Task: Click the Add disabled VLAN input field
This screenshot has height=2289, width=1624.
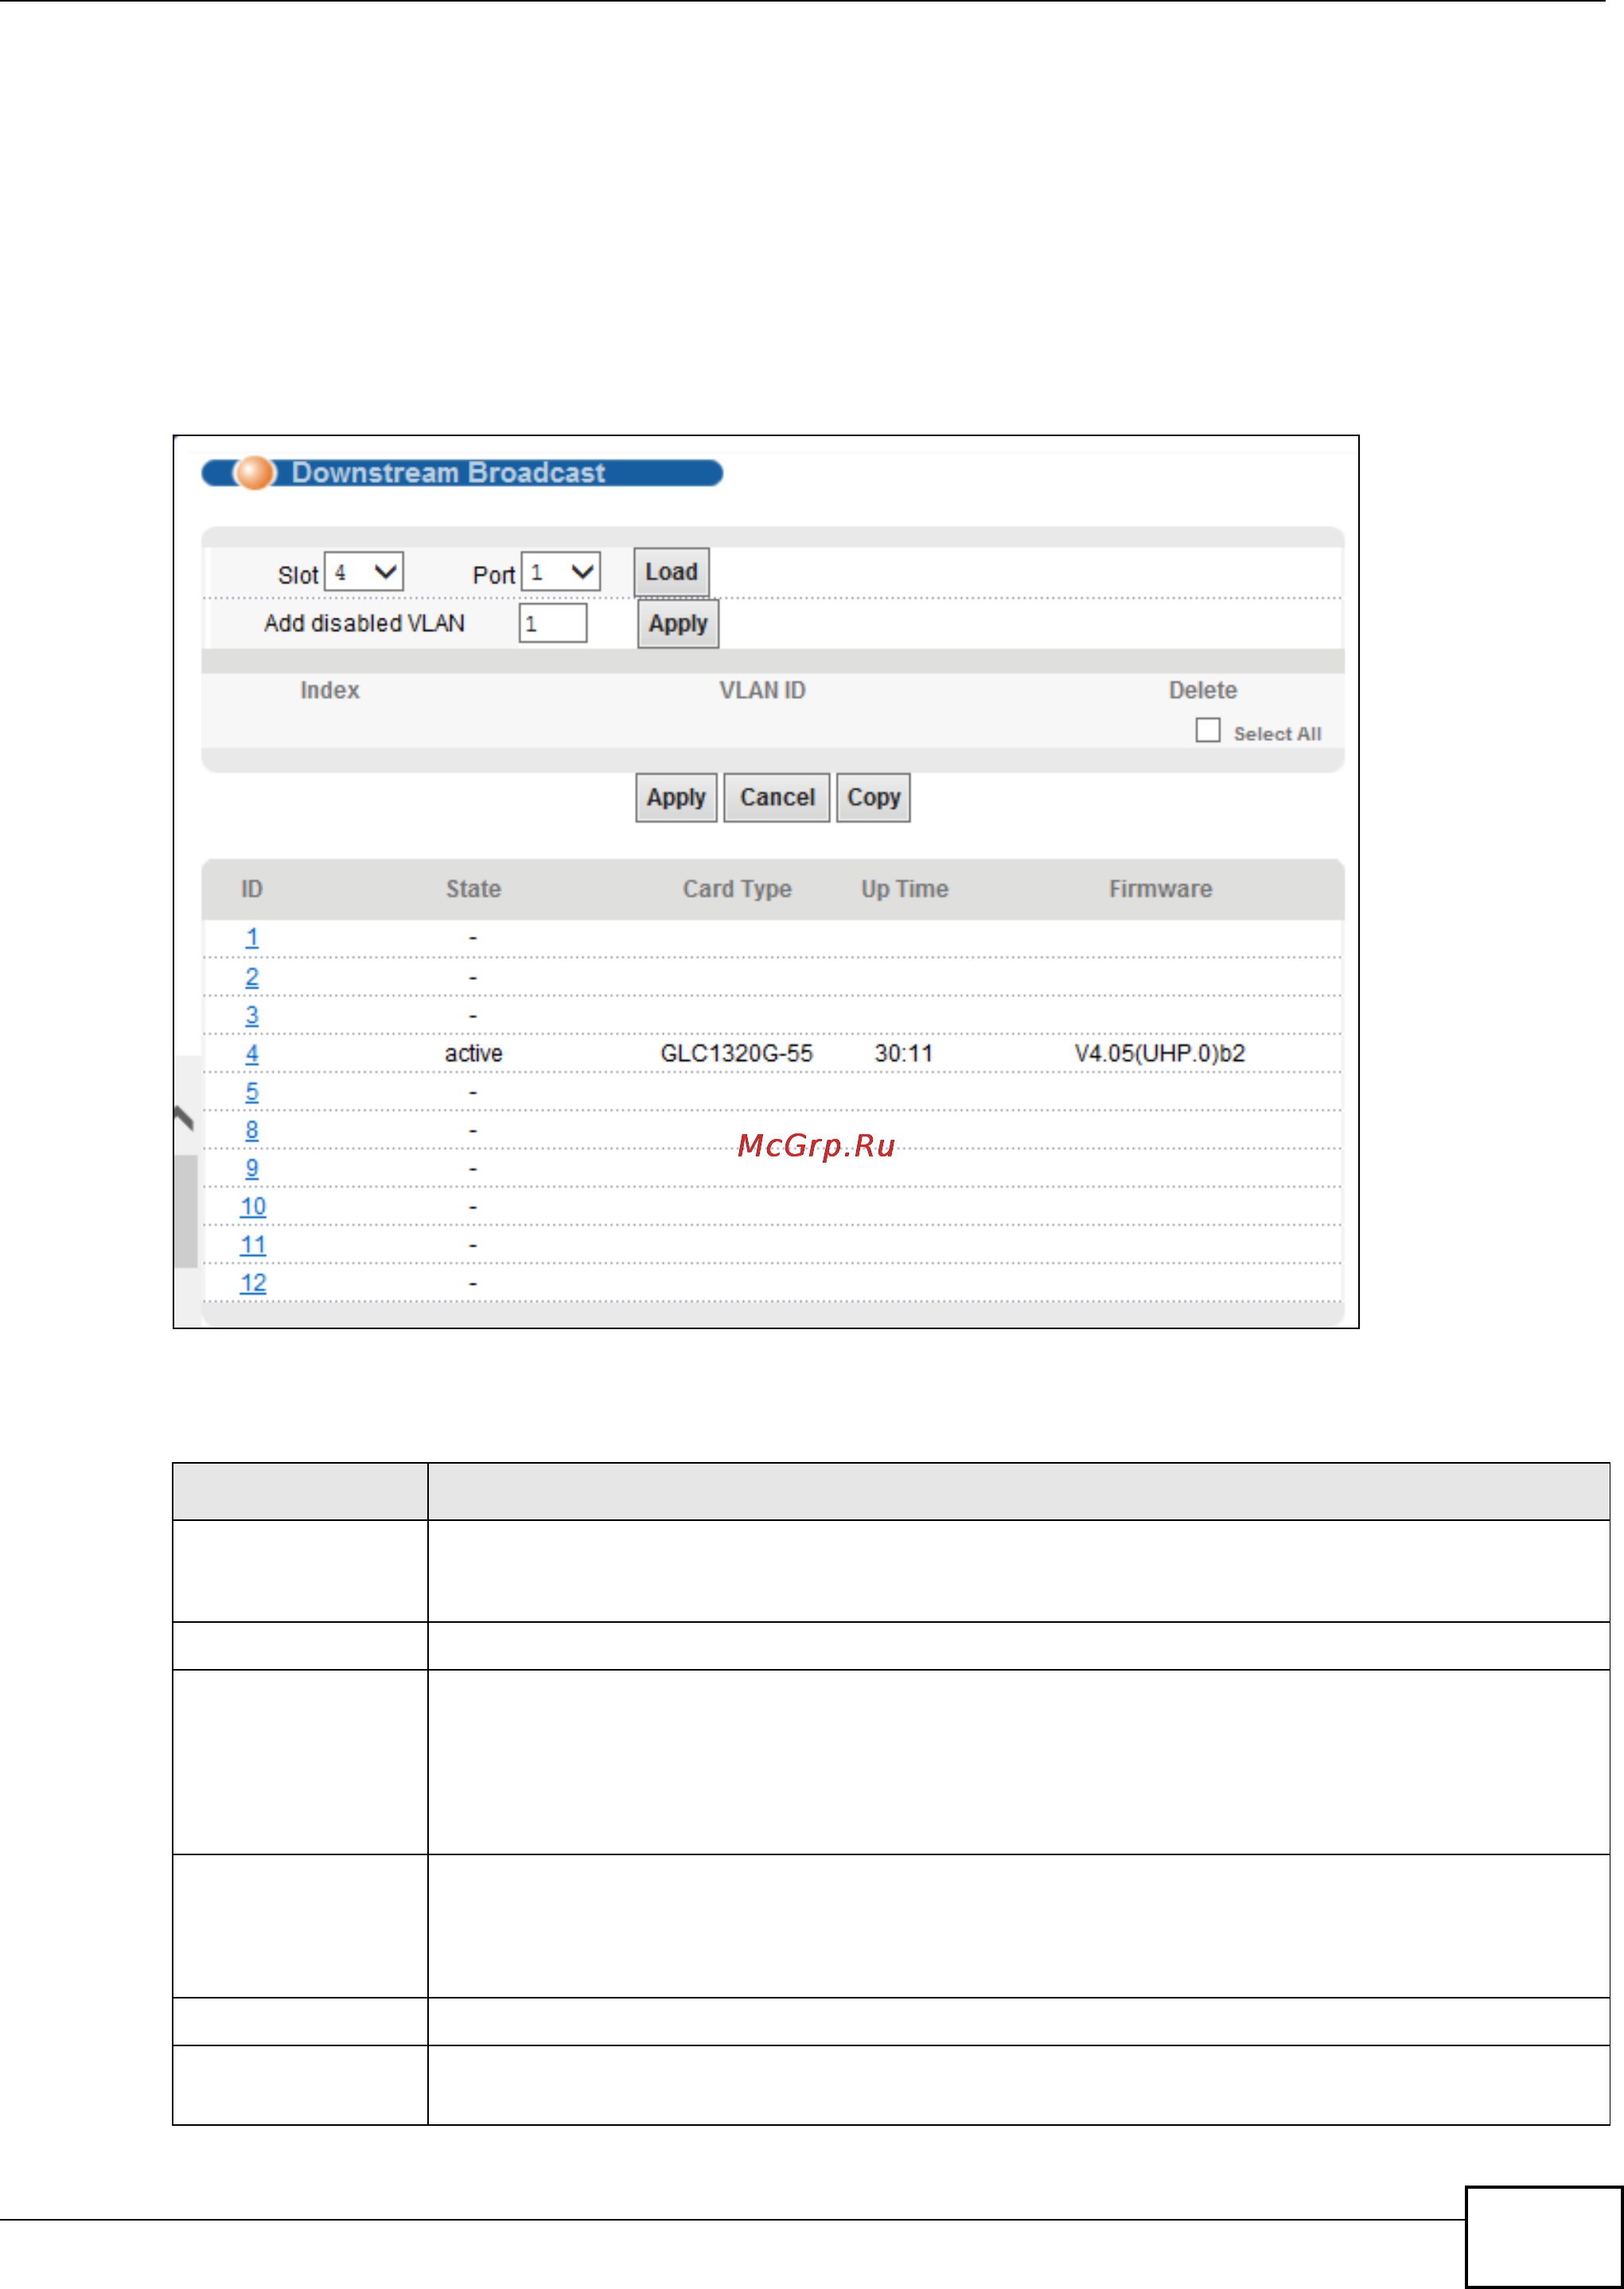Action: (552, 624)
